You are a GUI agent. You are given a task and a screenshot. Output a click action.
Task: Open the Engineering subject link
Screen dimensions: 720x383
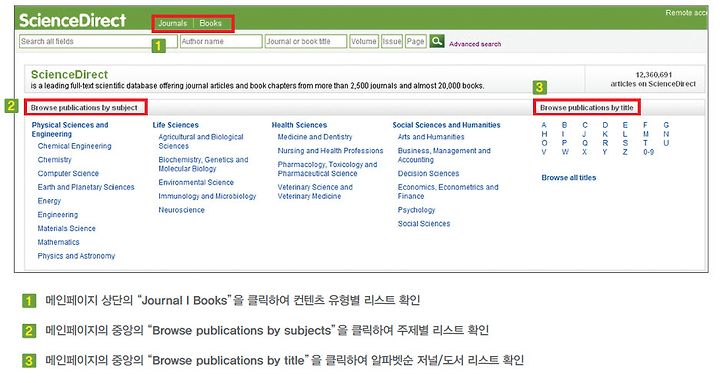[x=58, y=215]
